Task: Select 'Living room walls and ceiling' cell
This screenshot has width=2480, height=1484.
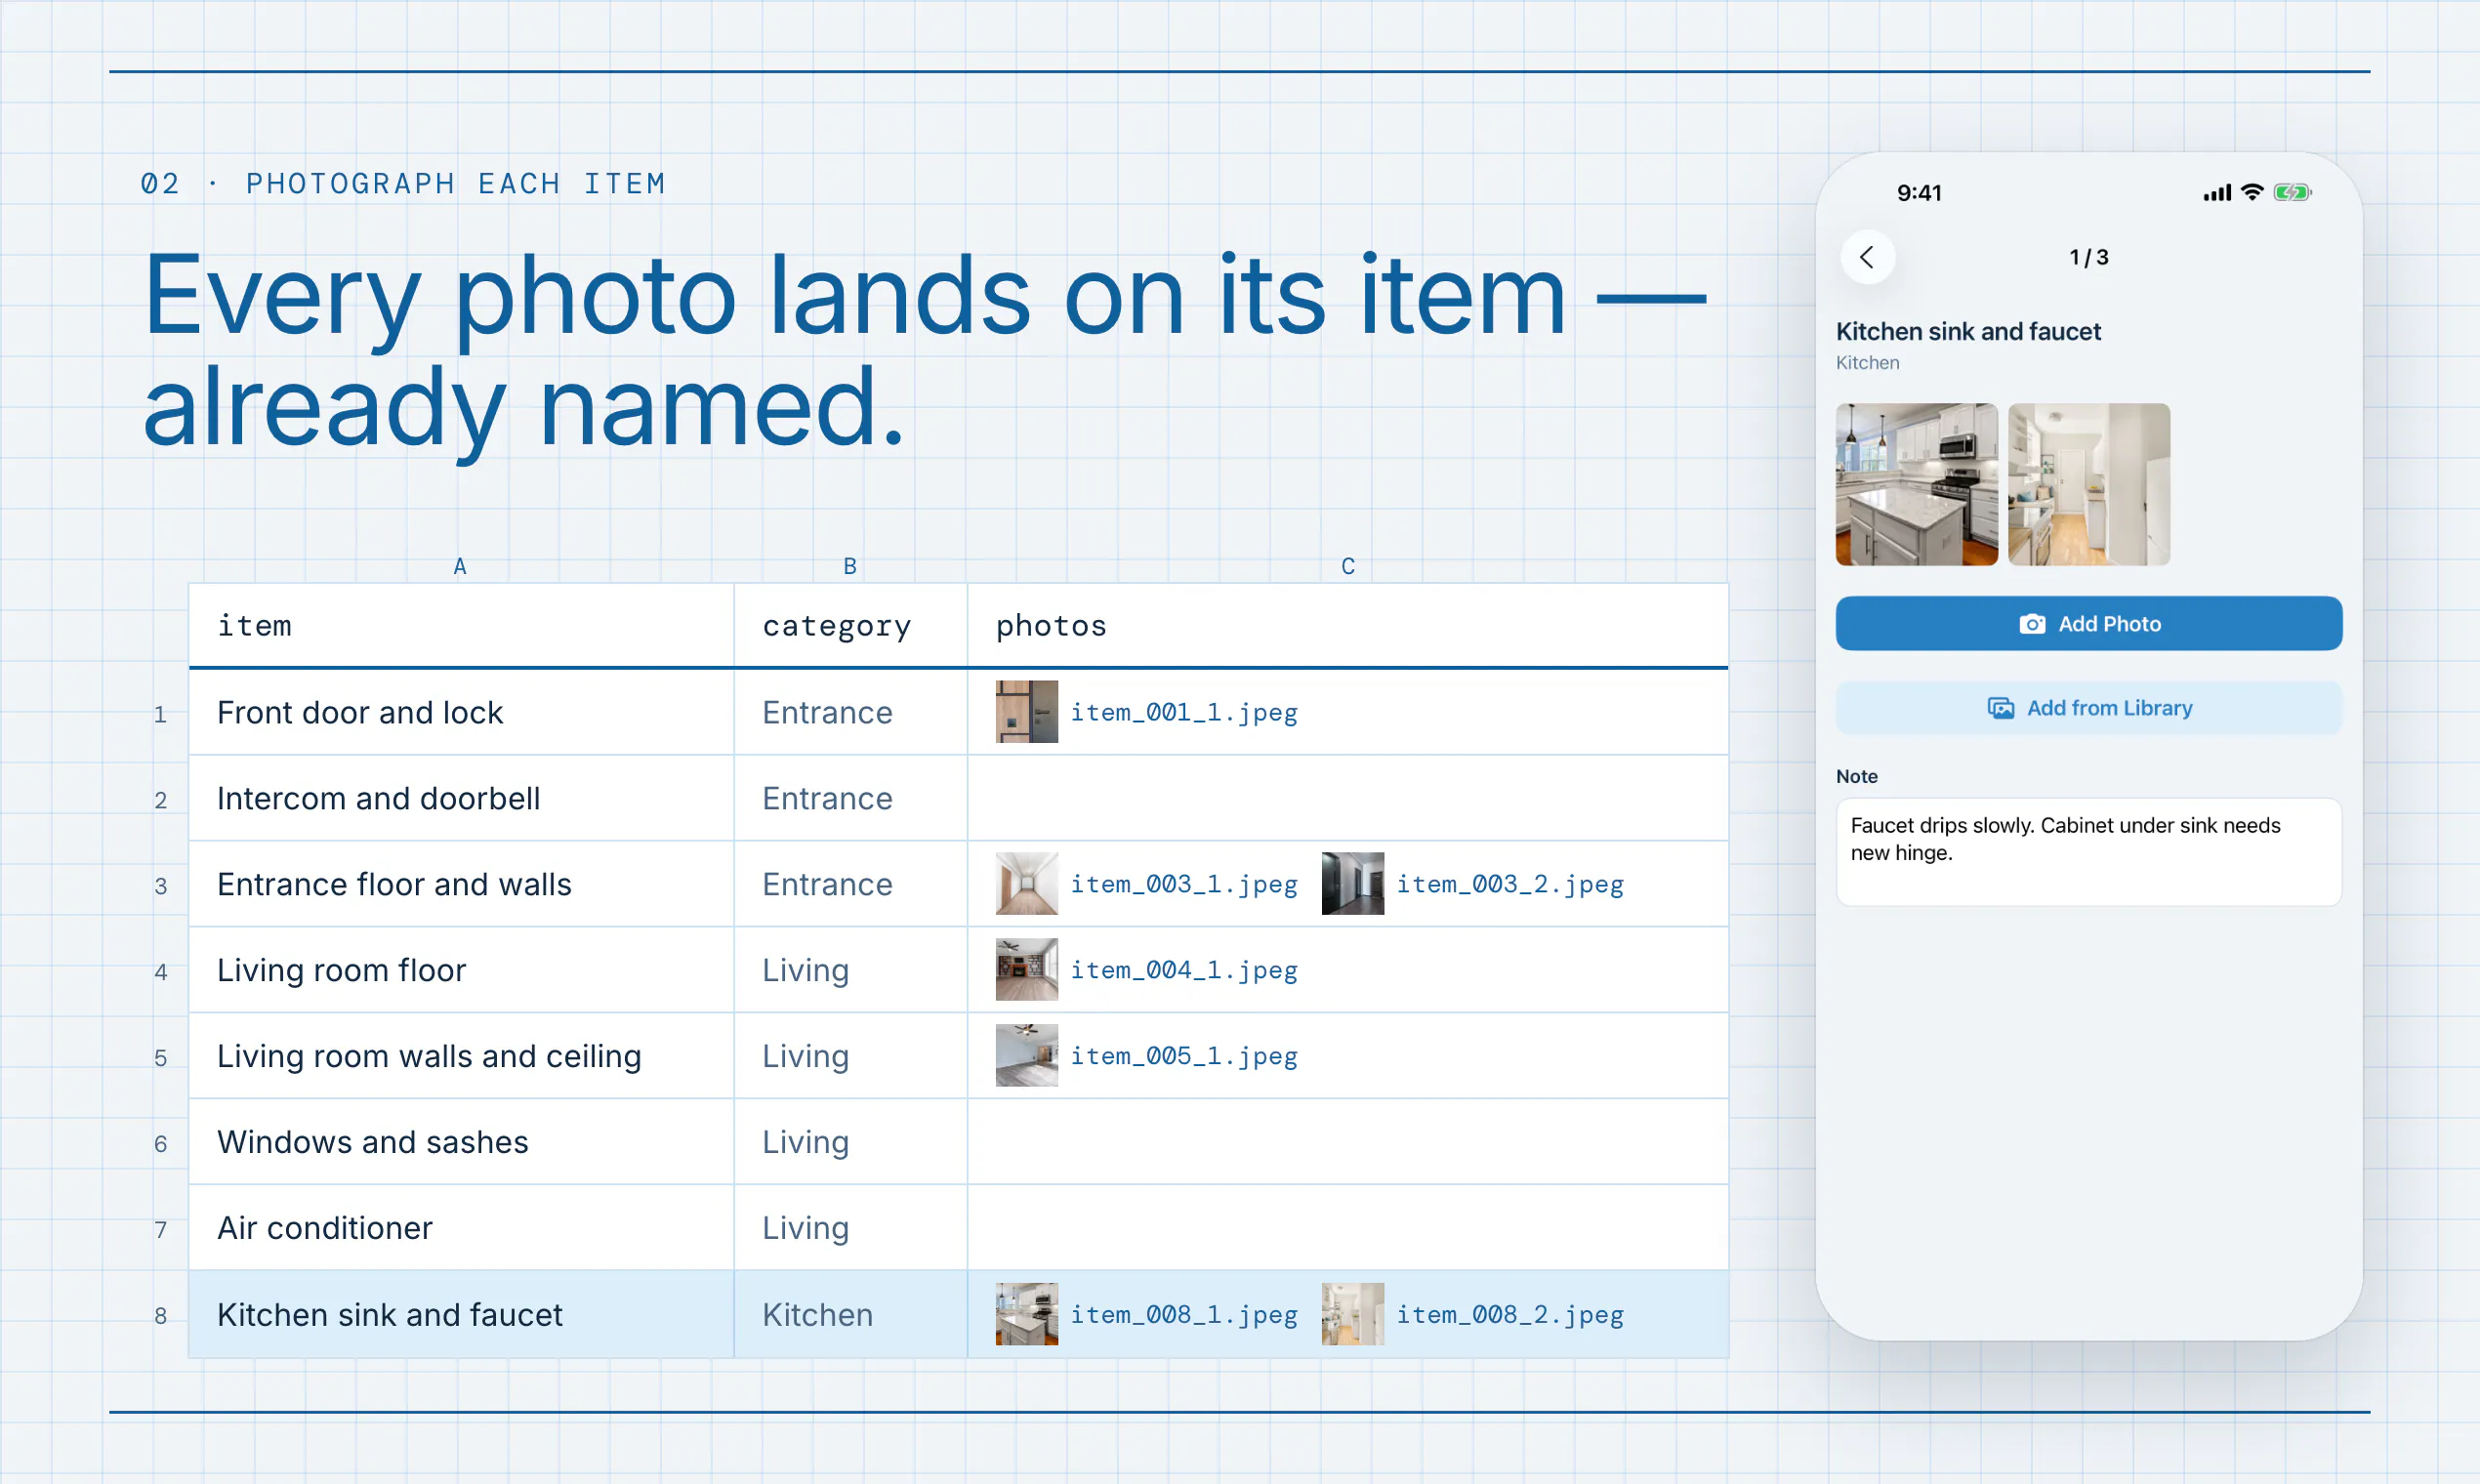Action: tap(461, 1056)
